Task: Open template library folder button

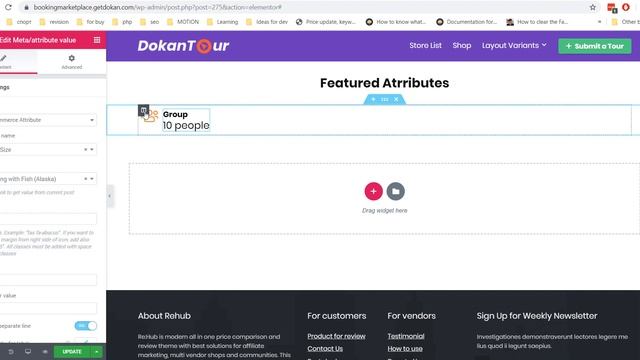Action: click(396, 191)
